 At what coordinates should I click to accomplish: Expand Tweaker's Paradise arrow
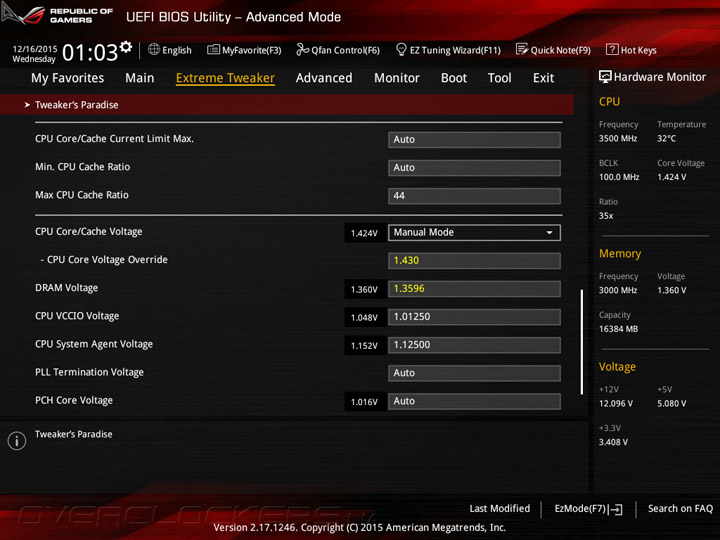pyautogui.click(x=27, y=105)
